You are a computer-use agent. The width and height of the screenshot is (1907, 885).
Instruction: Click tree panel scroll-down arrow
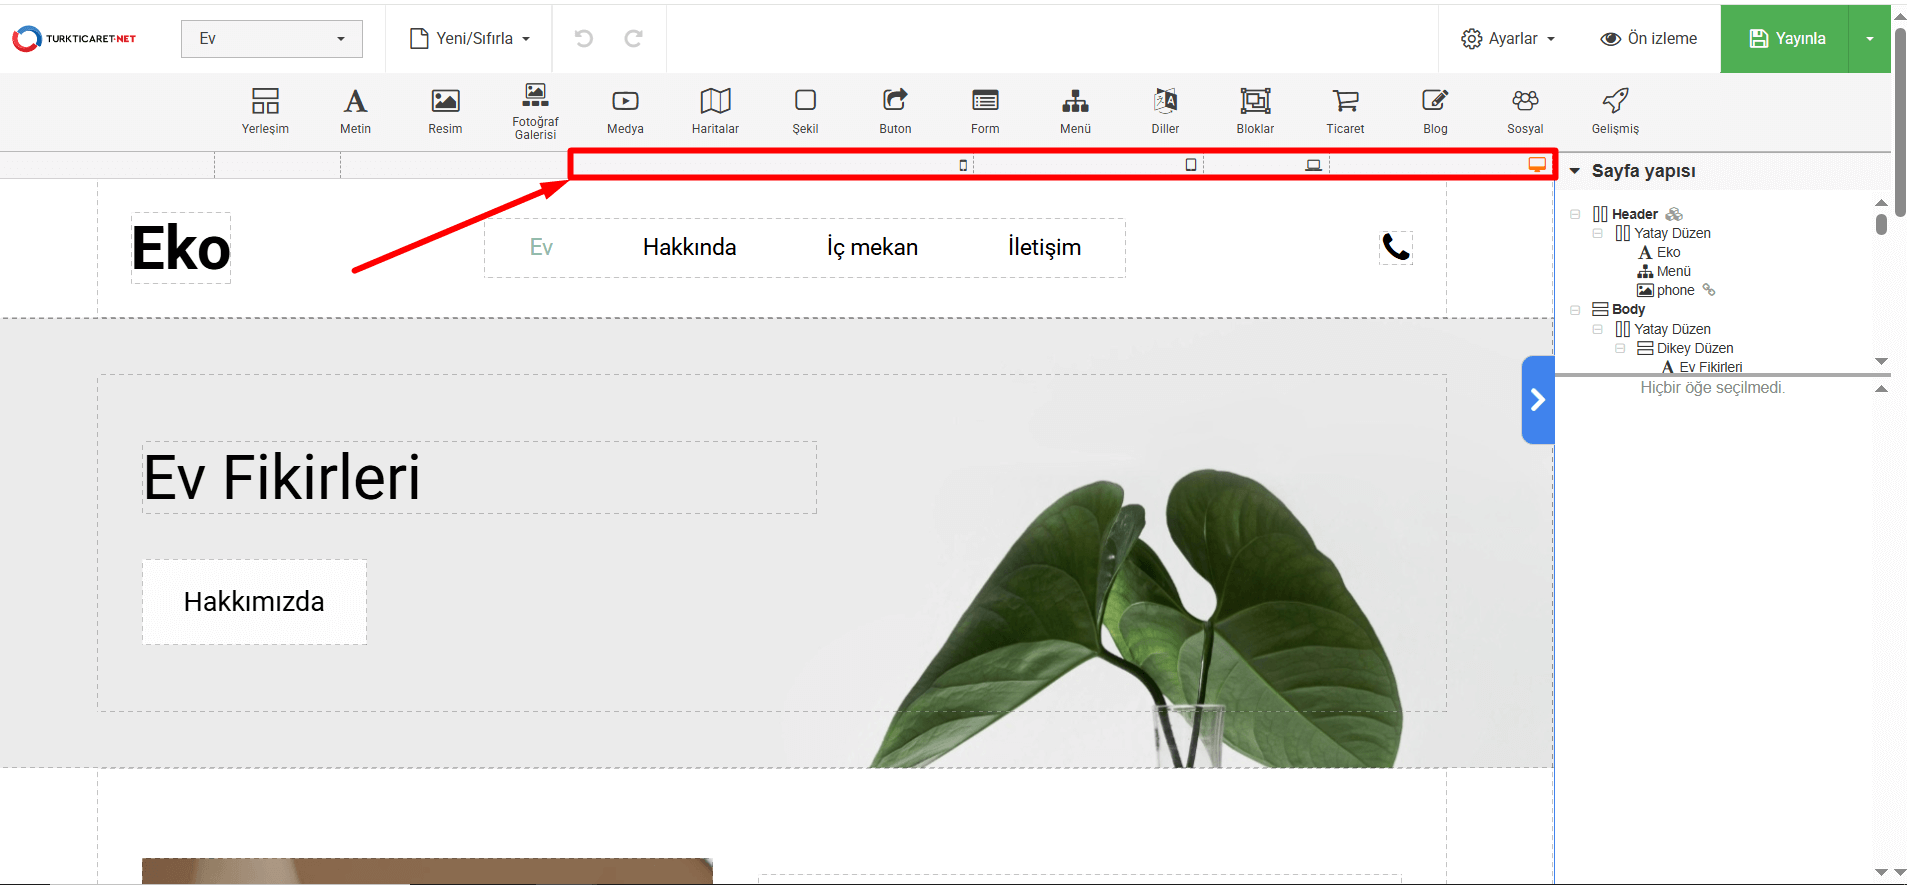[x=1881, y=361]
